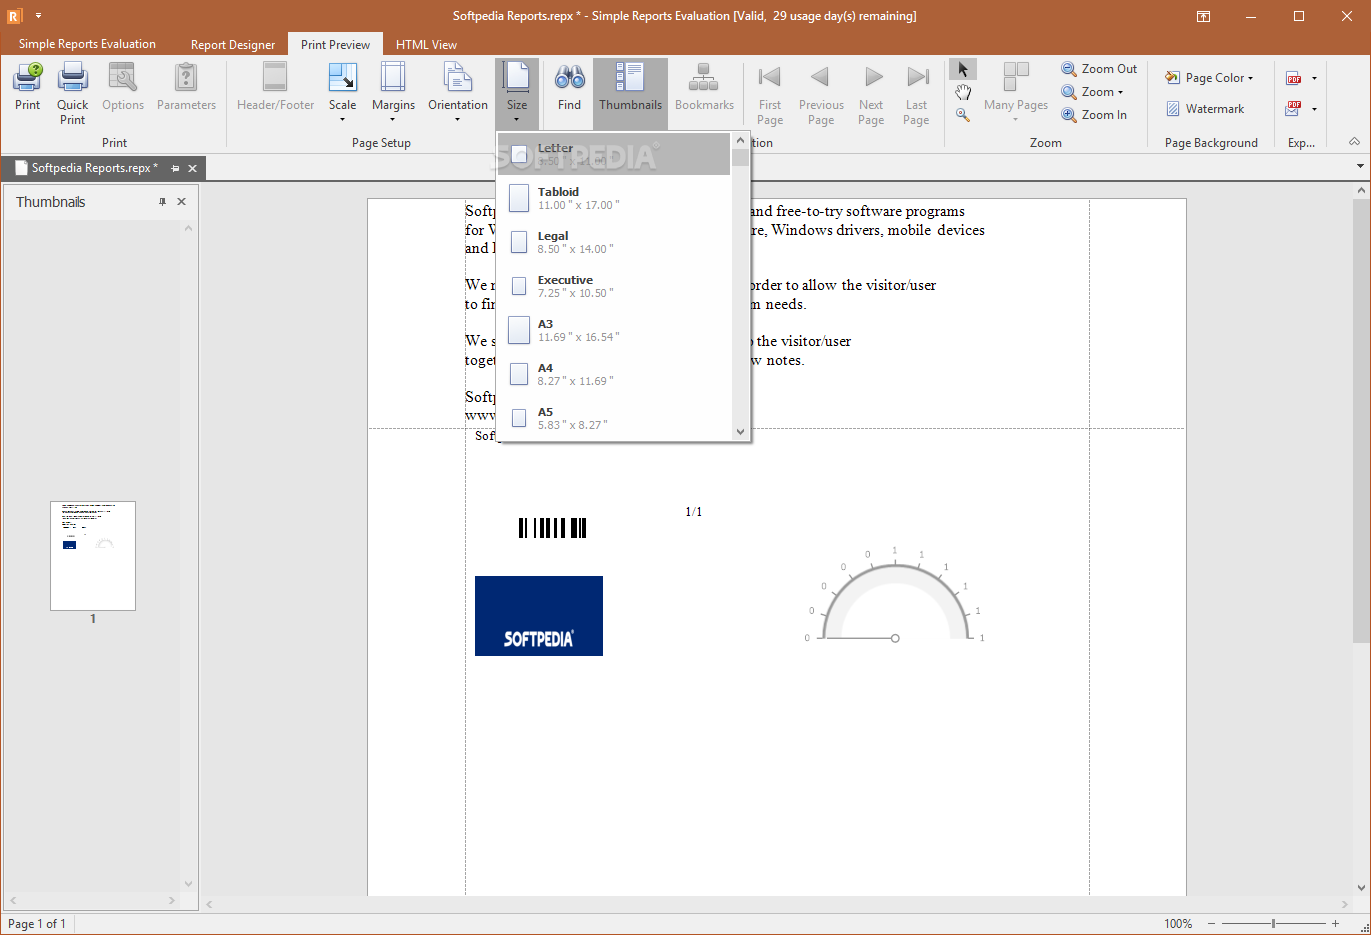This screenshot has height=935, width=1371.
Task: Click the Quick Print icon
Action: pyautogui.click(x=72, y=78)
